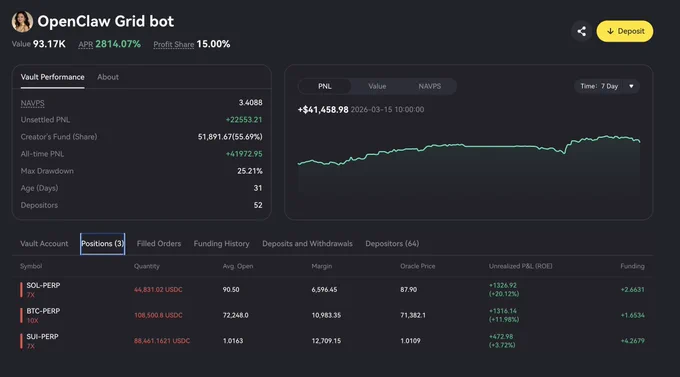Viewport: 680px width, 377px height.
Task: Click the All-time PNL value +41972.95
Action: (x=244, y=154)
